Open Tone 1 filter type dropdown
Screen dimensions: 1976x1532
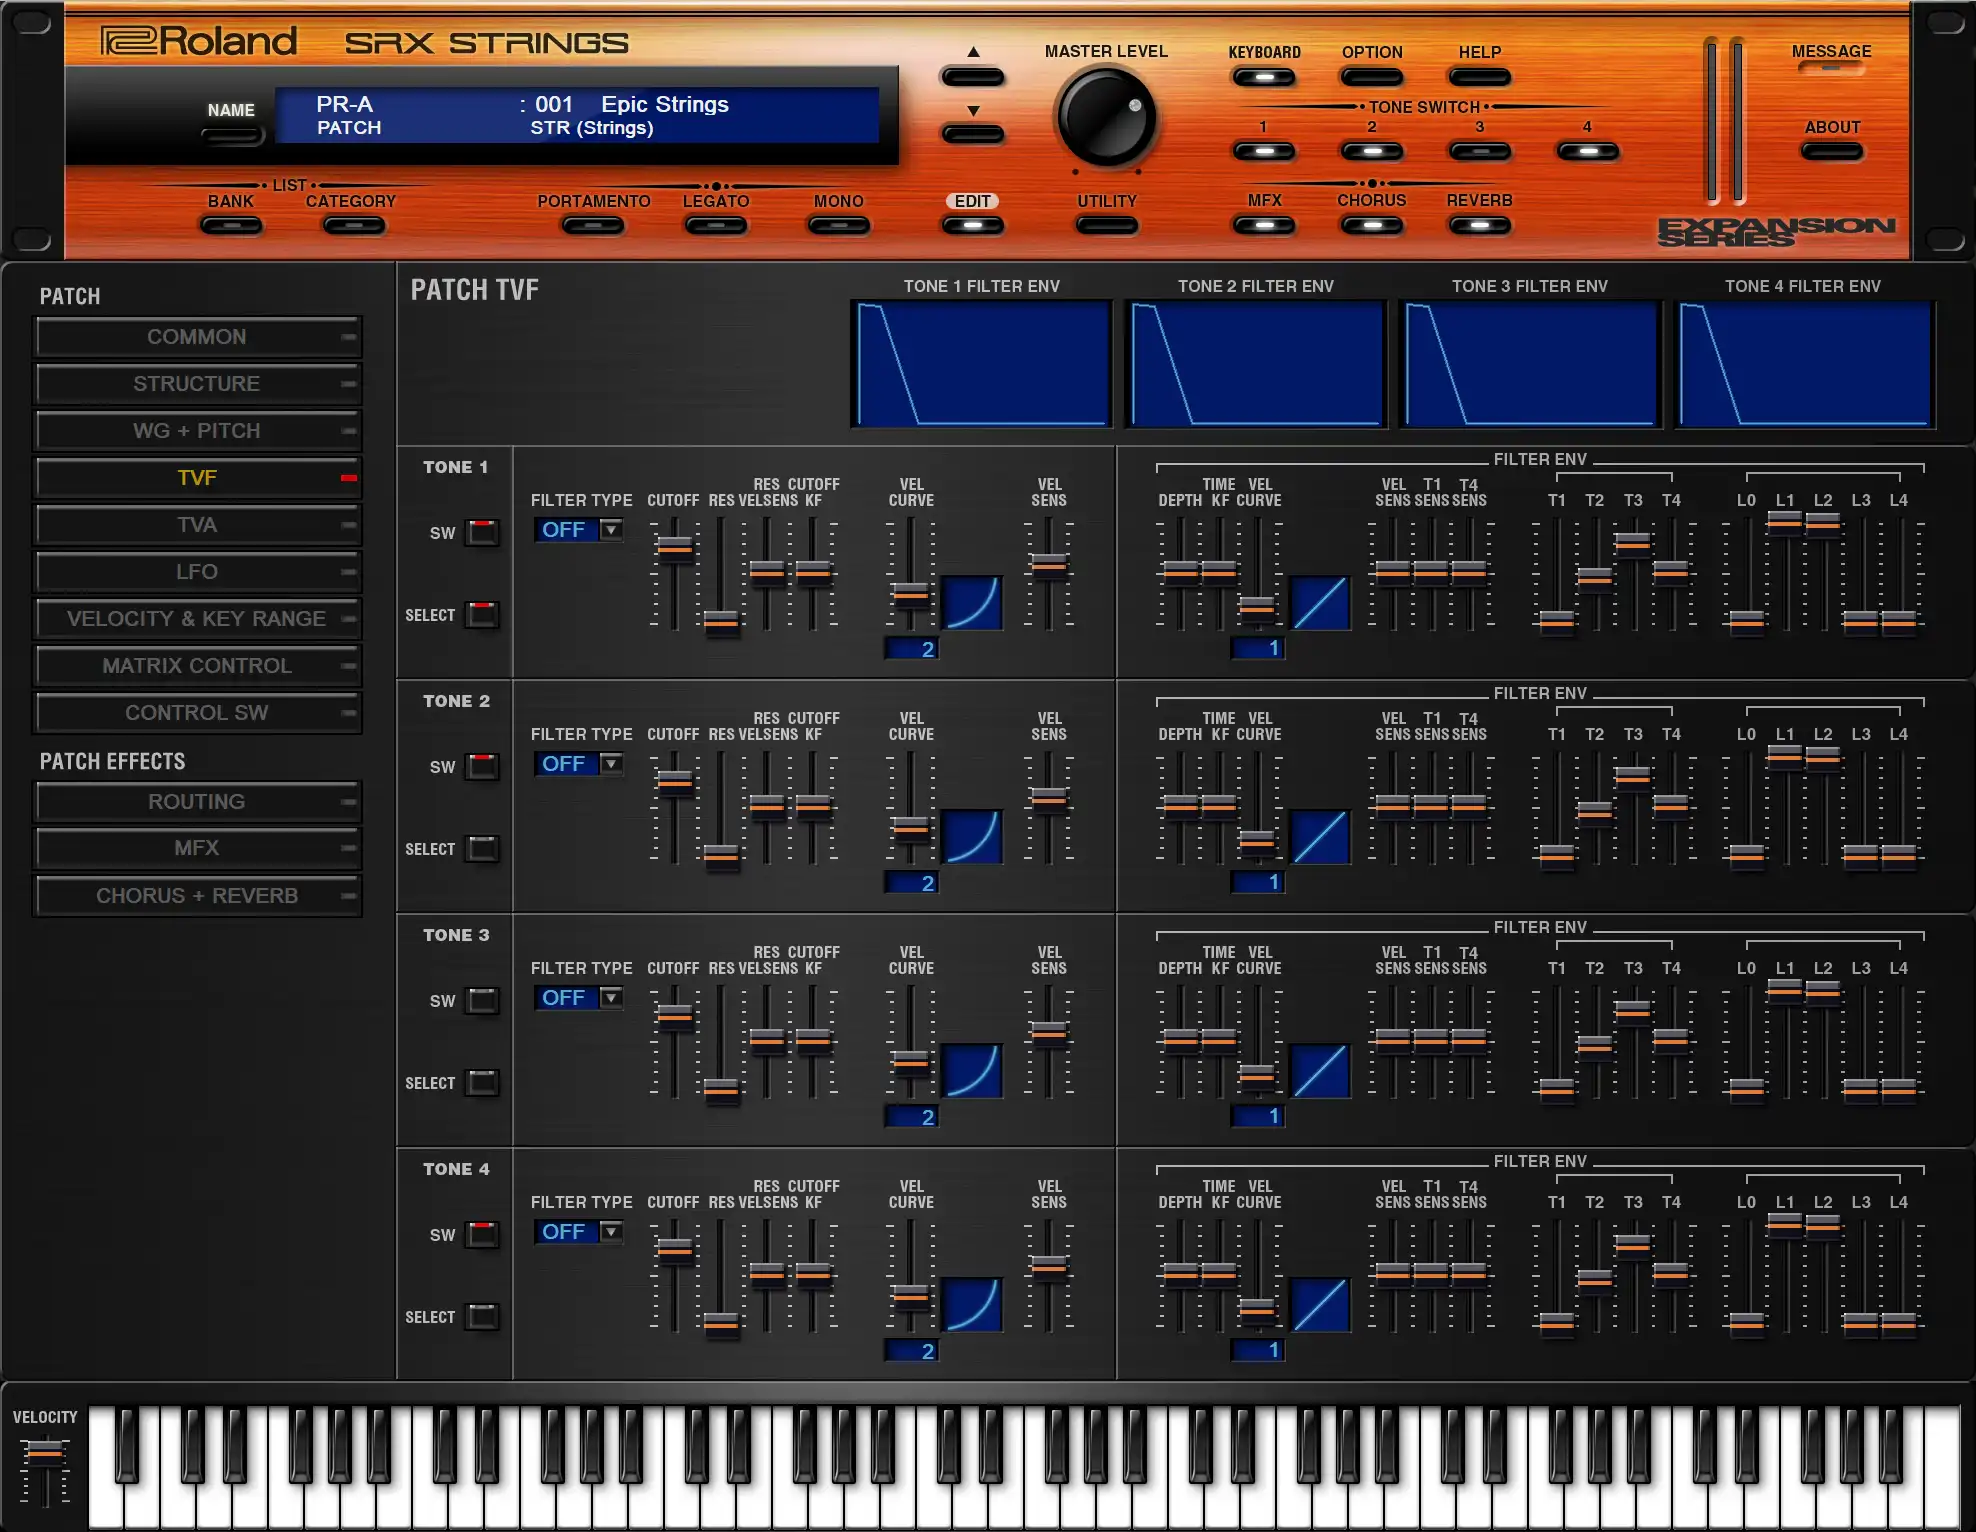tap(610, 530)
